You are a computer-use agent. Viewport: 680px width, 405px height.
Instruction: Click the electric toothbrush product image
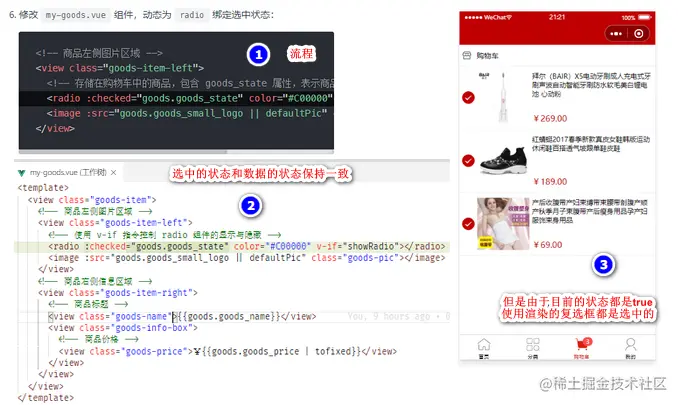coord(503,98)
